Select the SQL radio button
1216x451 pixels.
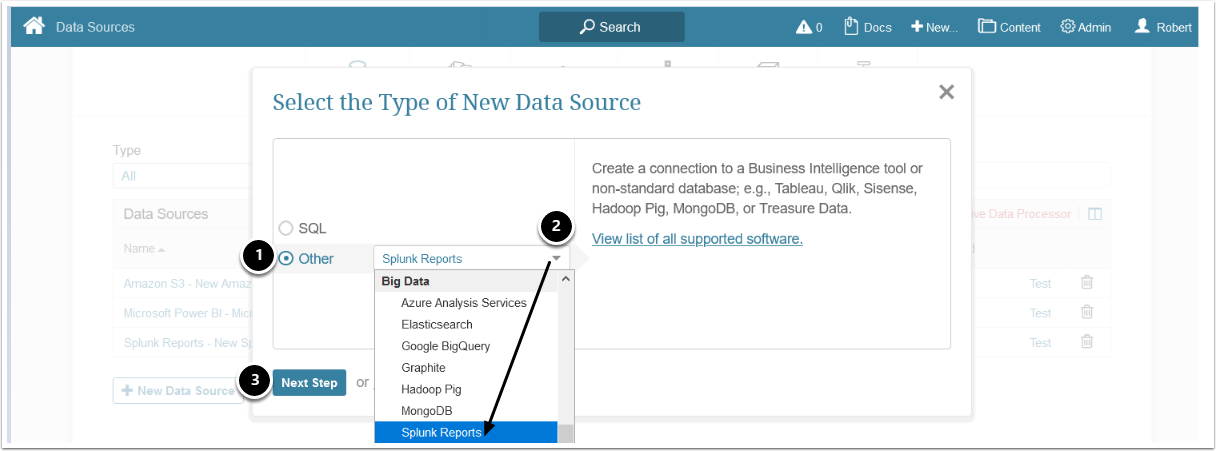point(286,228)
